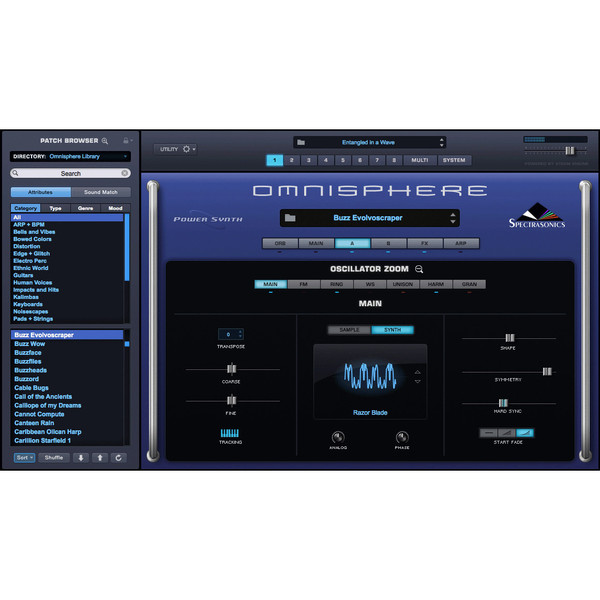Viewport: 600px width, 600px height.
Task: Click the search magnifier icon
Action: [15, 173]
